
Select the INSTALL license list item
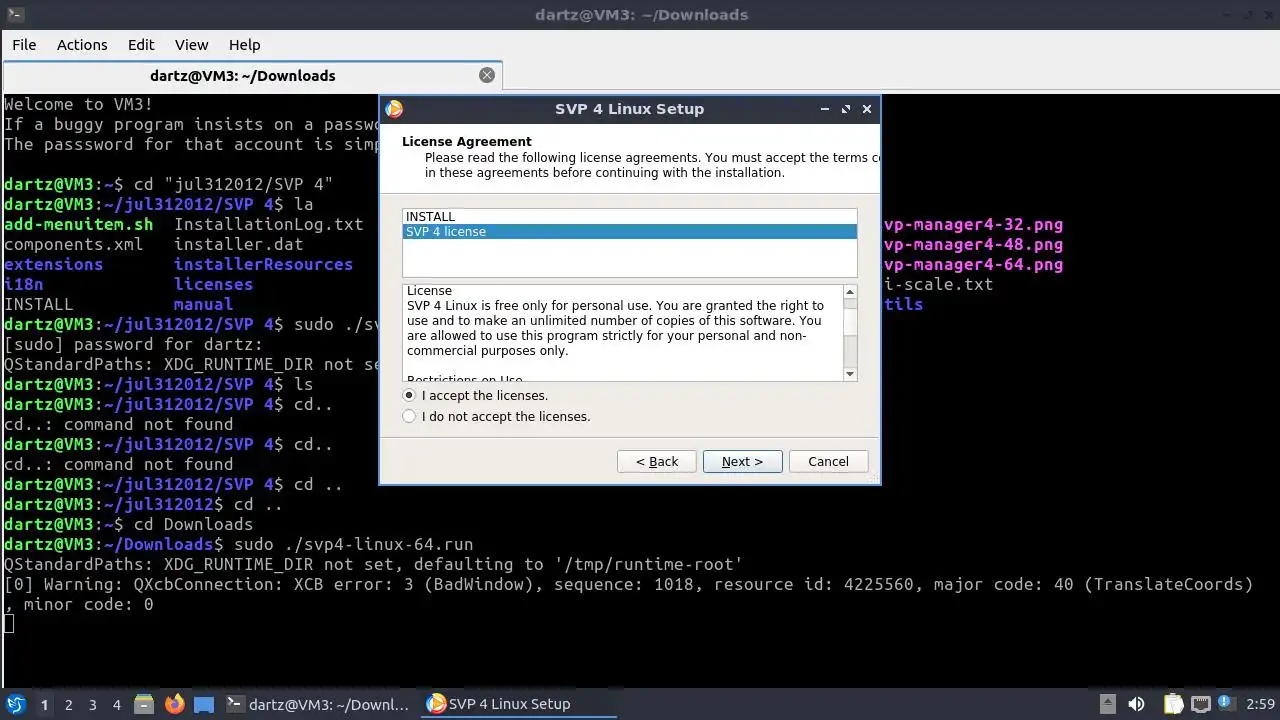[629, 216]
